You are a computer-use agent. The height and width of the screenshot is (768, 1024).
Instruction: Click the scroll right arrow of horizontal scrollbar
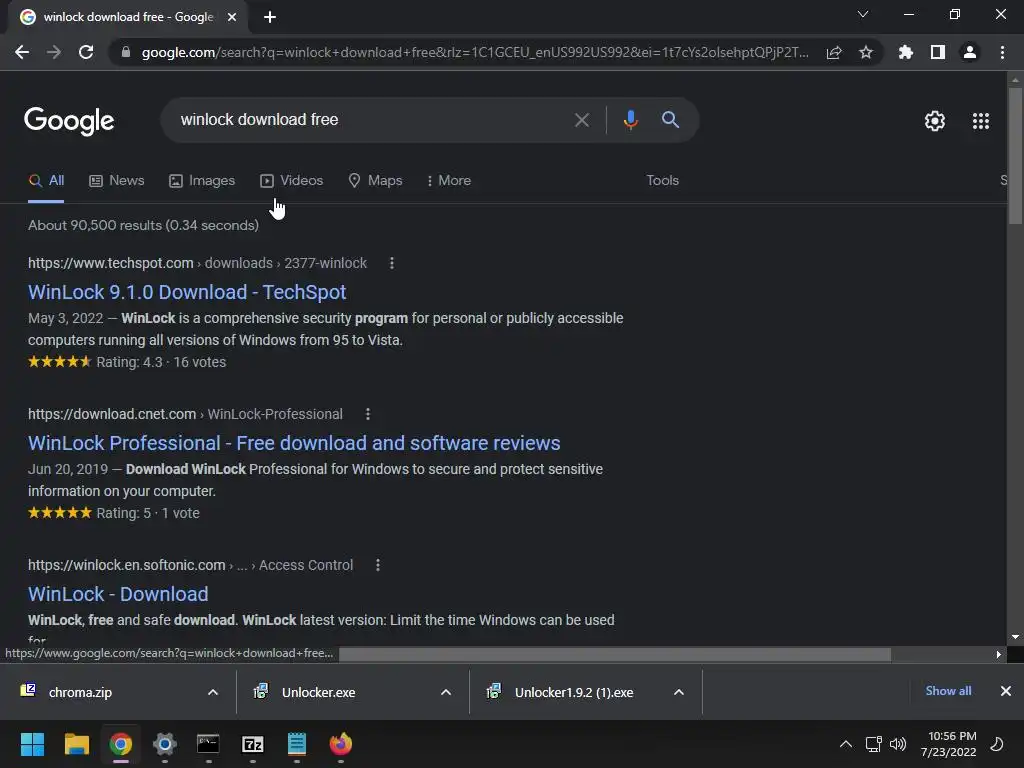tap(999, 654)
